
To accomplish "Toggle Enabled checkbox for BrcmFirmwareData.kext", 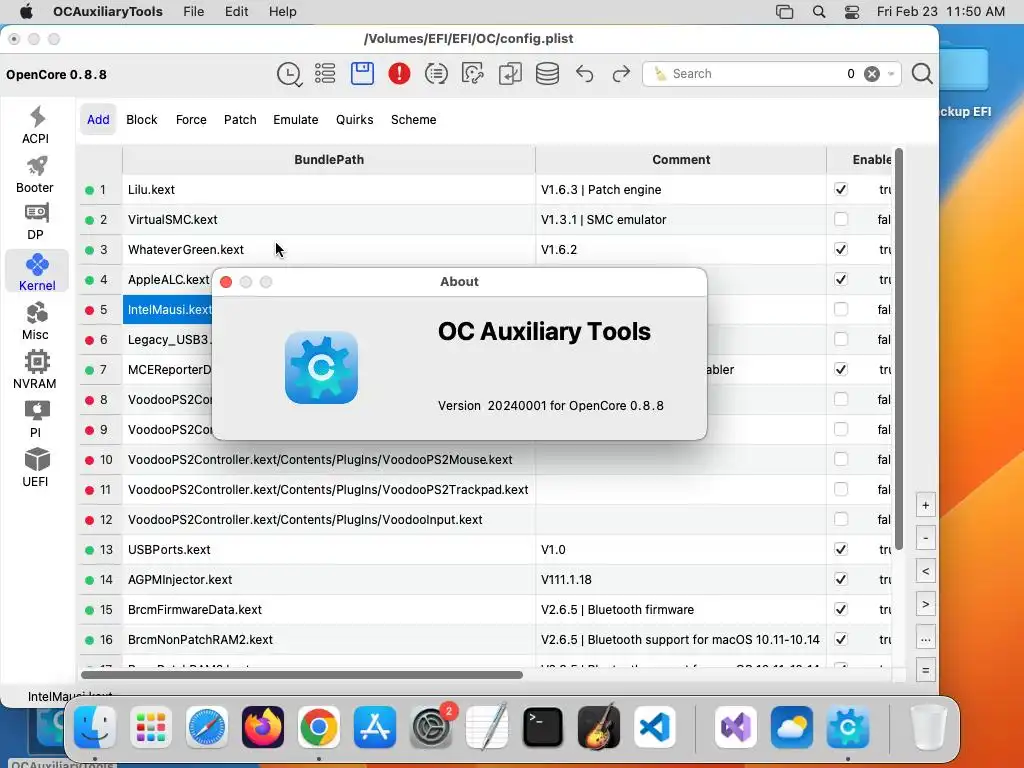I will (841, 609).
